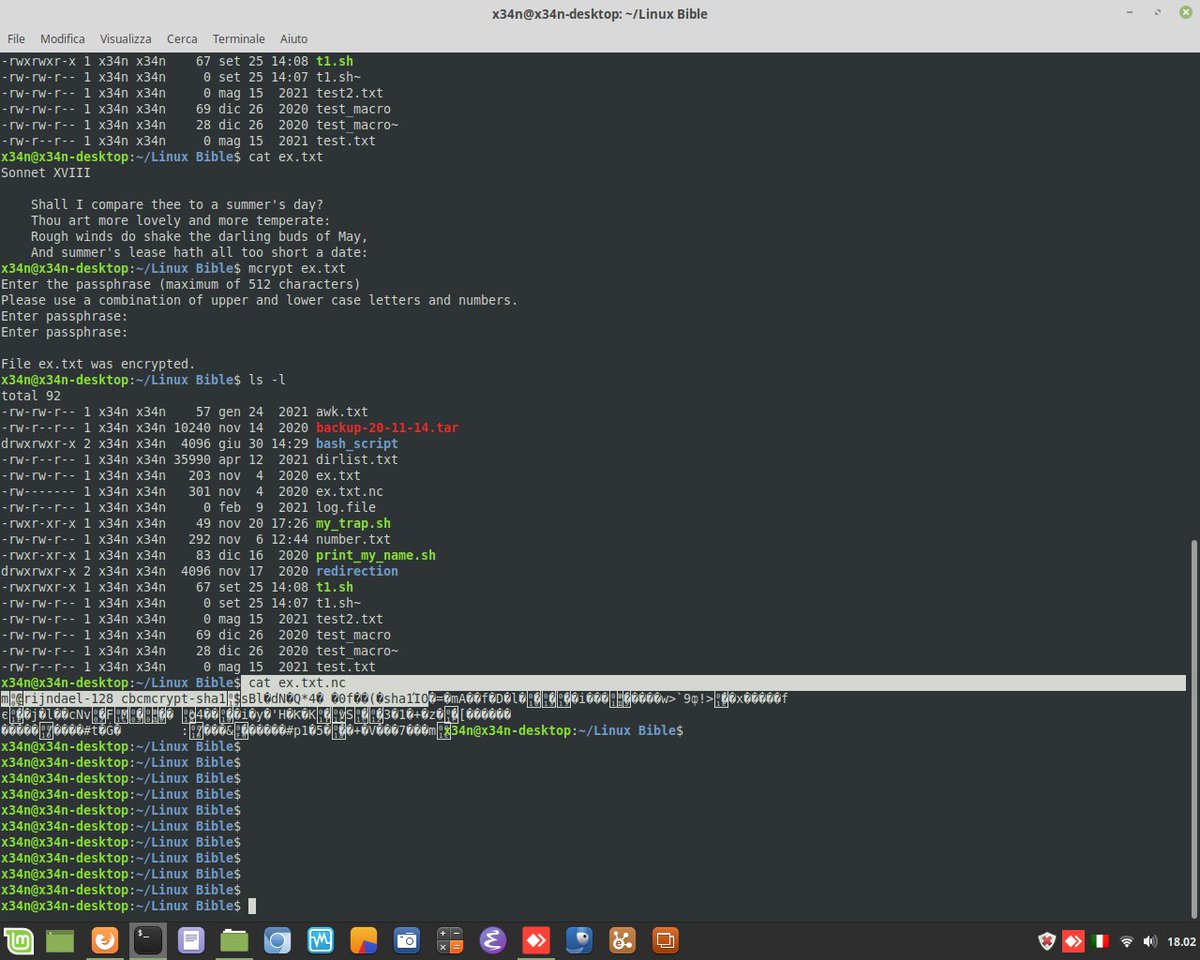Click the 'number.txt' filename

click(x=353, y=540)
